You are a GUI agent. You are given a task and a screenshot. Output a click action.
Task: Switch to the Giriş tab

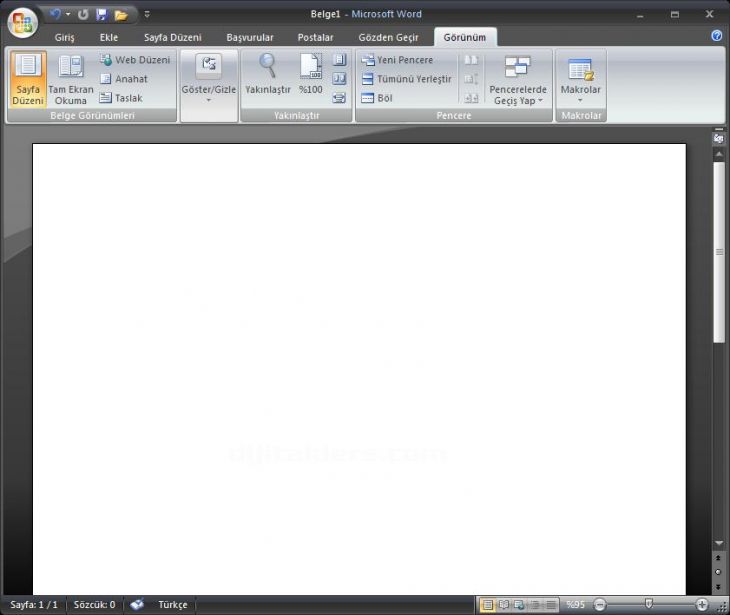64,37
